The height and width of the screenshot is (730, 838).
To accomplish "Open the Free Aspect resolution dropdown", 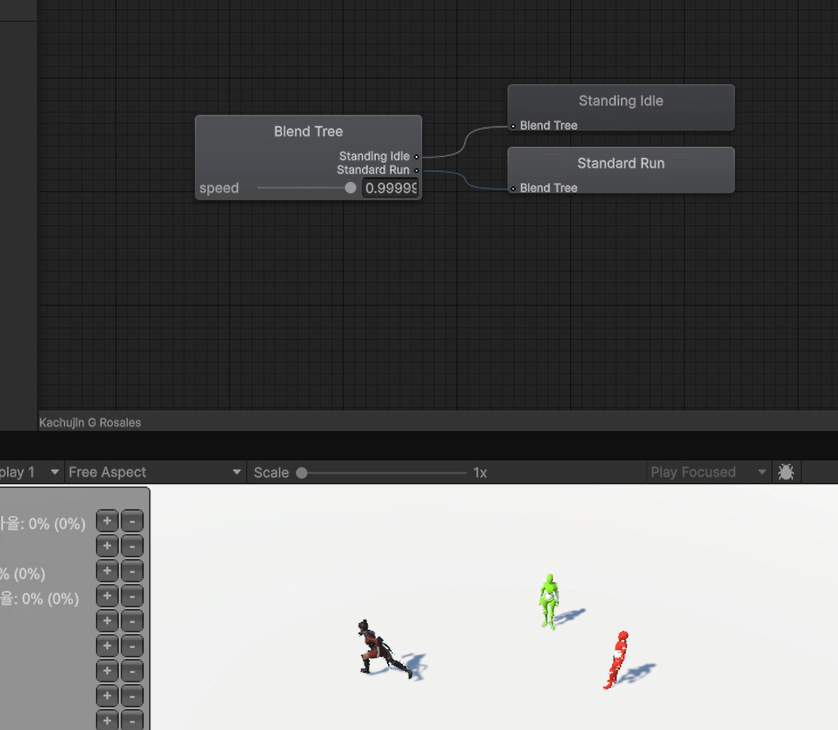I will point(154,472).
